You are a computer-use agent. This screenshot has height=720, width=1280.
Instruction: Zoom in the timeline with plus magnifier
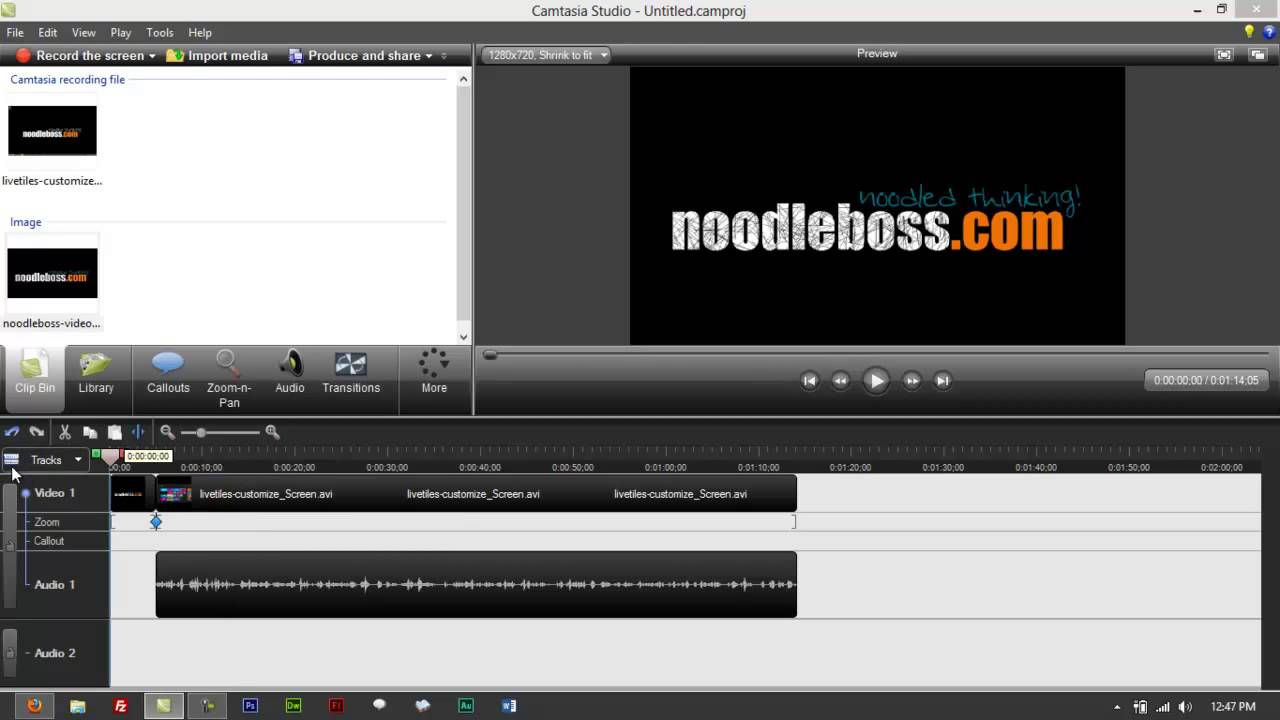[272, 432]
